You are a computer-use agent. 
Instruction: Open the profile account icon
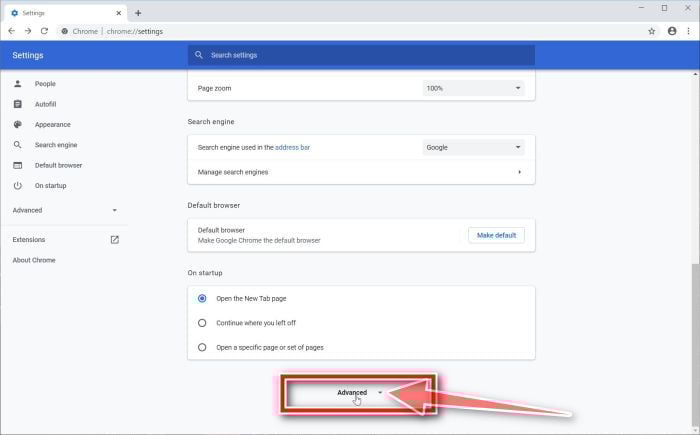[x=672, y=31]
